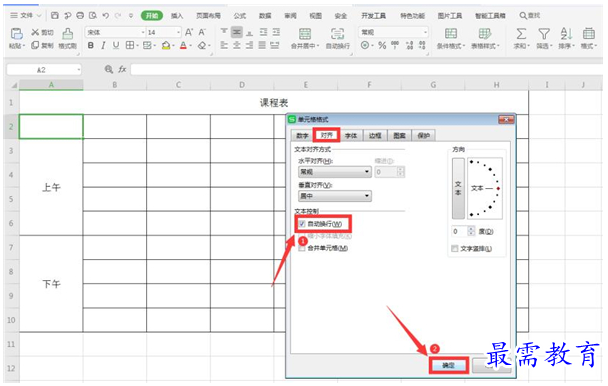Click the Paste clipboard icon
Image resolution: width=608 pixels, height=386 pixels.
pos(16,34)
